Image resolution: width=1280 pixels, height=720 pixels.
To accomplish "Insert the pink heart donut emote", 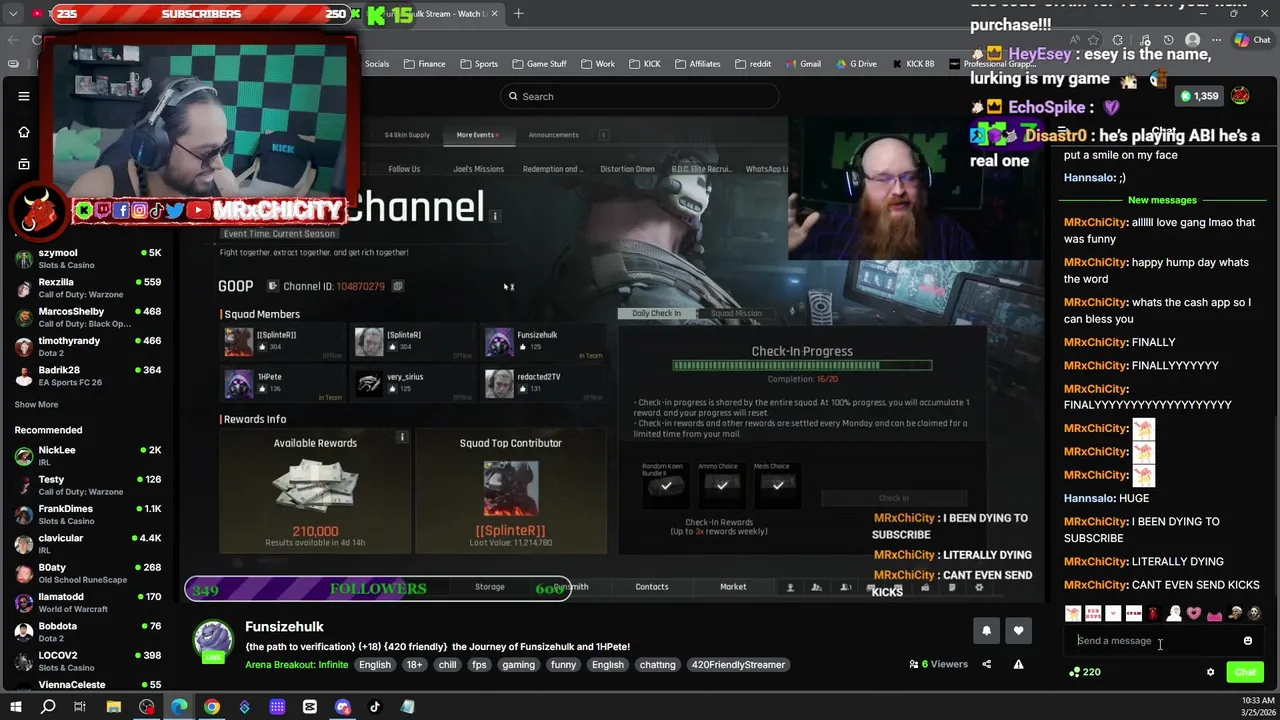I will [x=1194, y=613].
